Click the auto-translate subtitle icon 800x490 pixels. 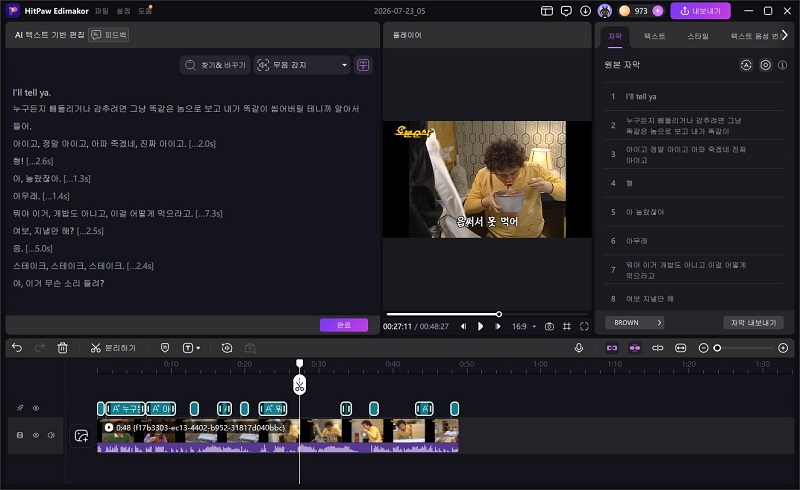tap(746, 65)
